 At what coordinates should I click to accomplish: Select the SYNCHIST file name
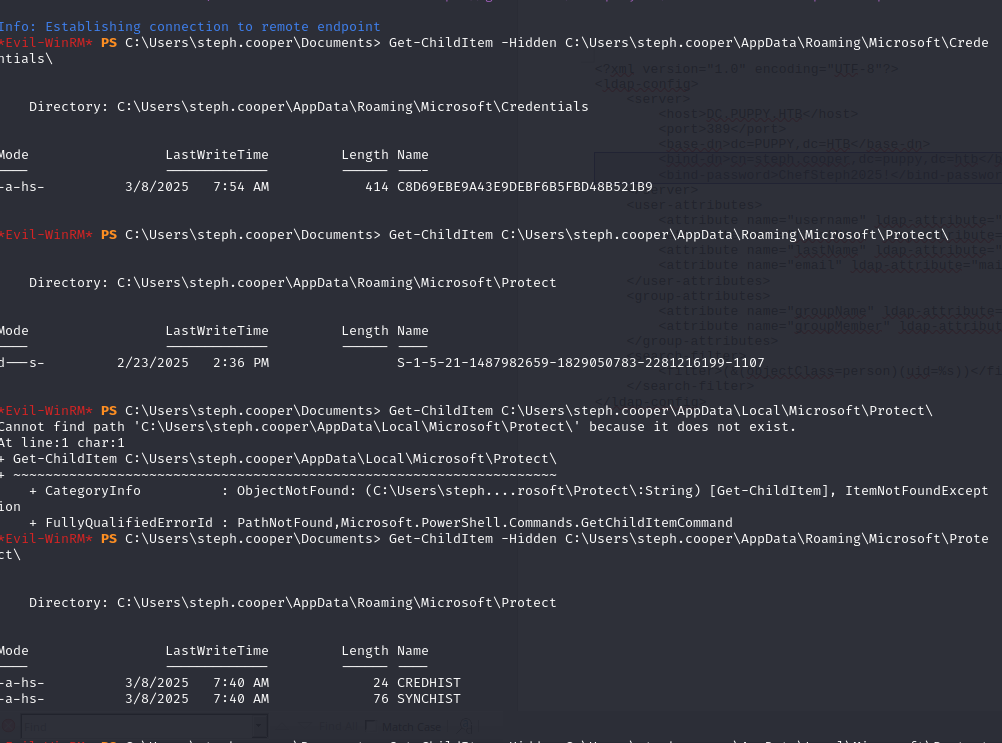pyautogui.click(x=429, y=699)
